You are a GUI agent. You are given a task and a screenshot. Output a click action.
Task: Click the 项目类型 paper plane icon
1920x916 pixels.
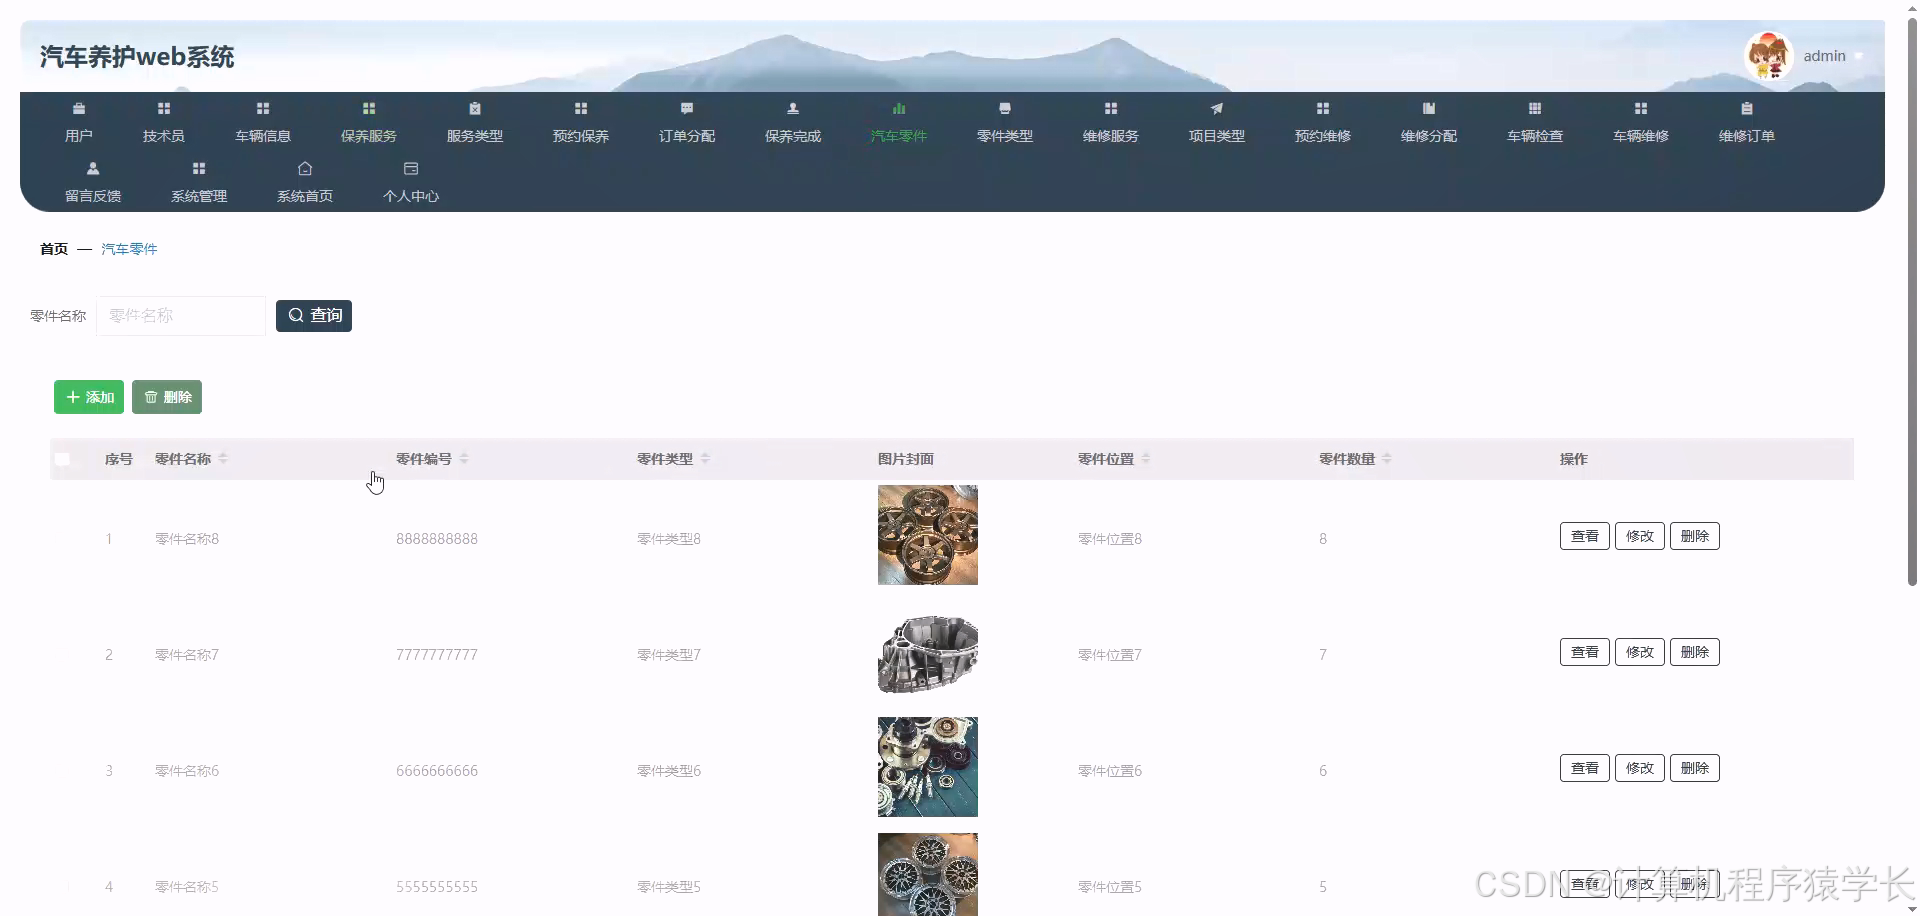(x=1217, y=108)
